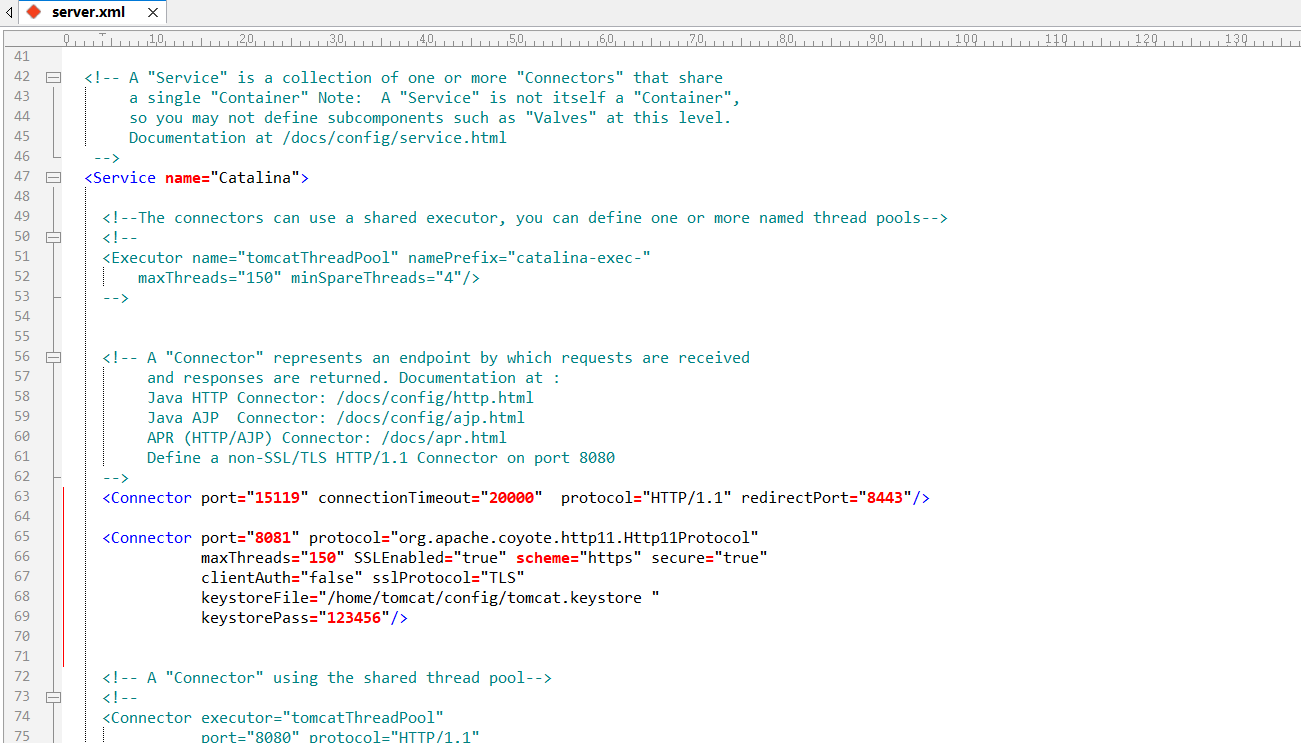The height and width of the screenshot is (743, 1301).
Task: Click executor="tomcatThreadPool" on line 74
Action: [322, 718]
